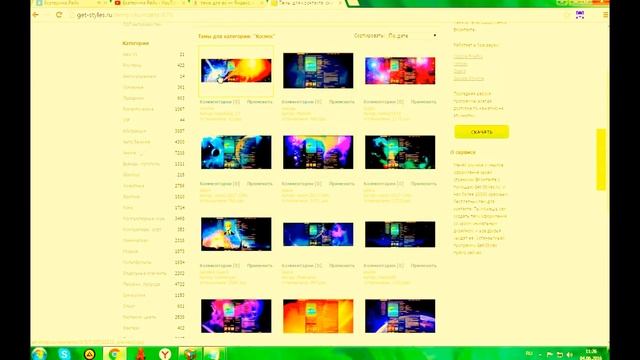This screenshot has height=360, width=640.
Task: Open the Action Center flag icon in tray
Action: click(x=549, y=354)
